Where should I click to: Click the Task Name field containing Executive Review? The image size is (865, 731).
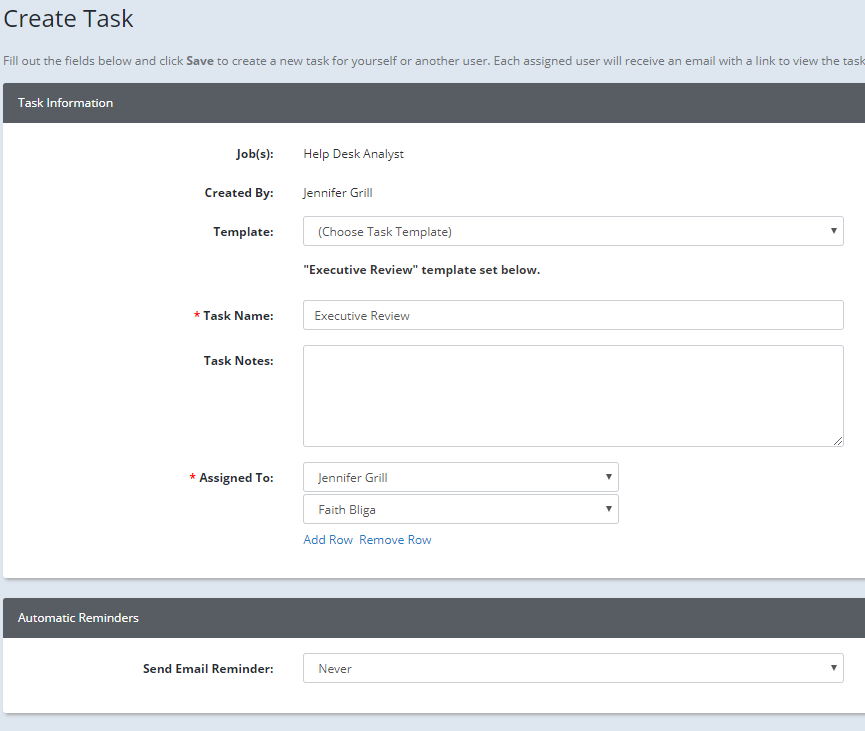(573, 315)
